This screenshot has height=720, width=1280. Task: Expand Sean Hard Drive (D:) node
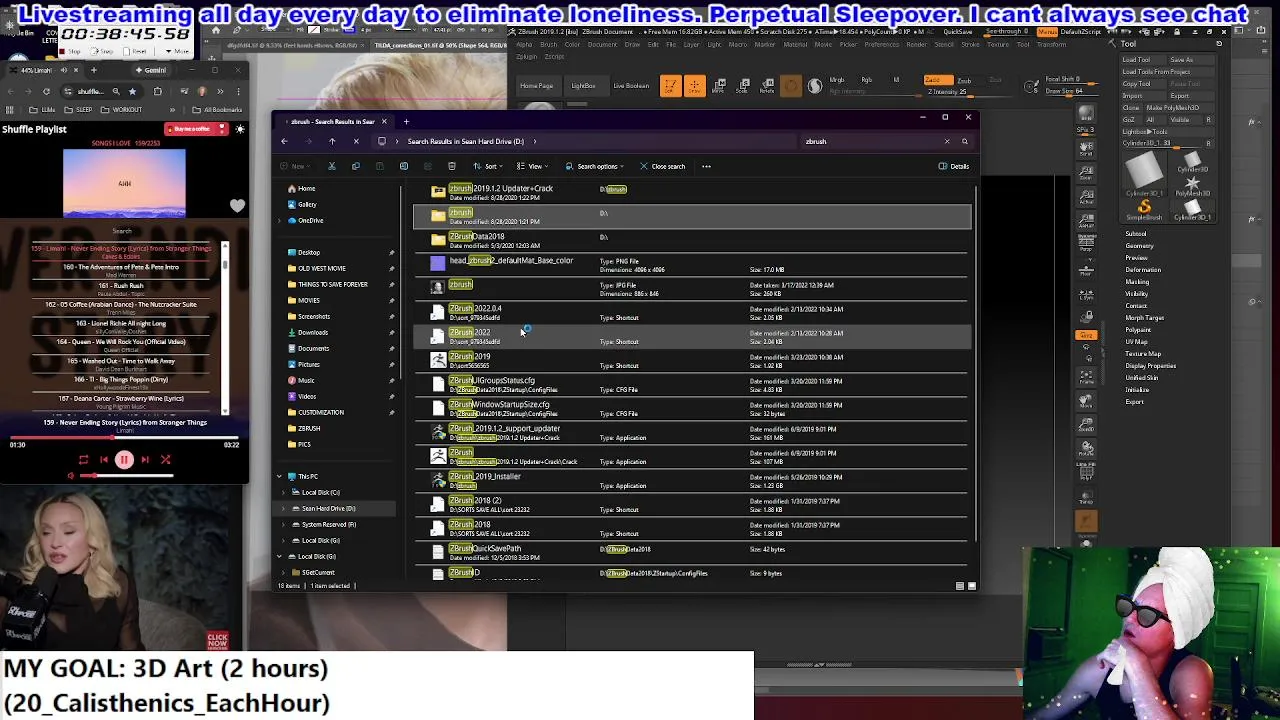click(284, 508)
